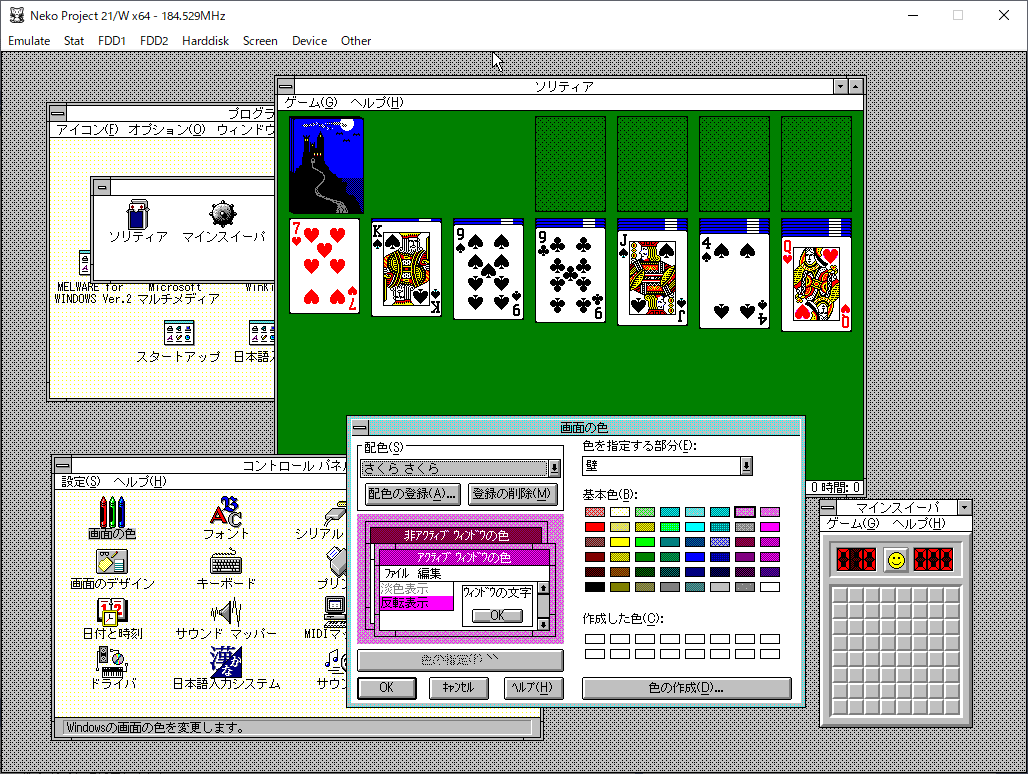Open Solitaire ヘルプ(H) menu

click(377, 102)
